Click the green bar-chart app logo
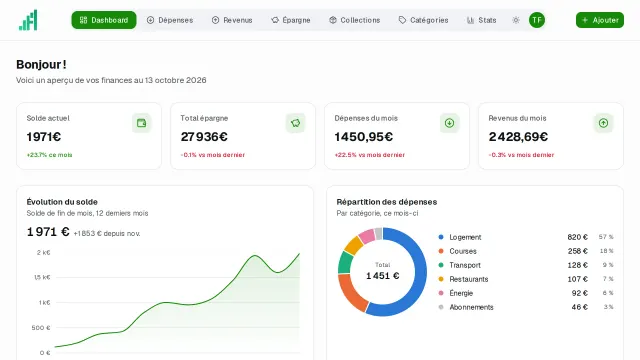This screenshot has height=360, width=640. [28, 20]
